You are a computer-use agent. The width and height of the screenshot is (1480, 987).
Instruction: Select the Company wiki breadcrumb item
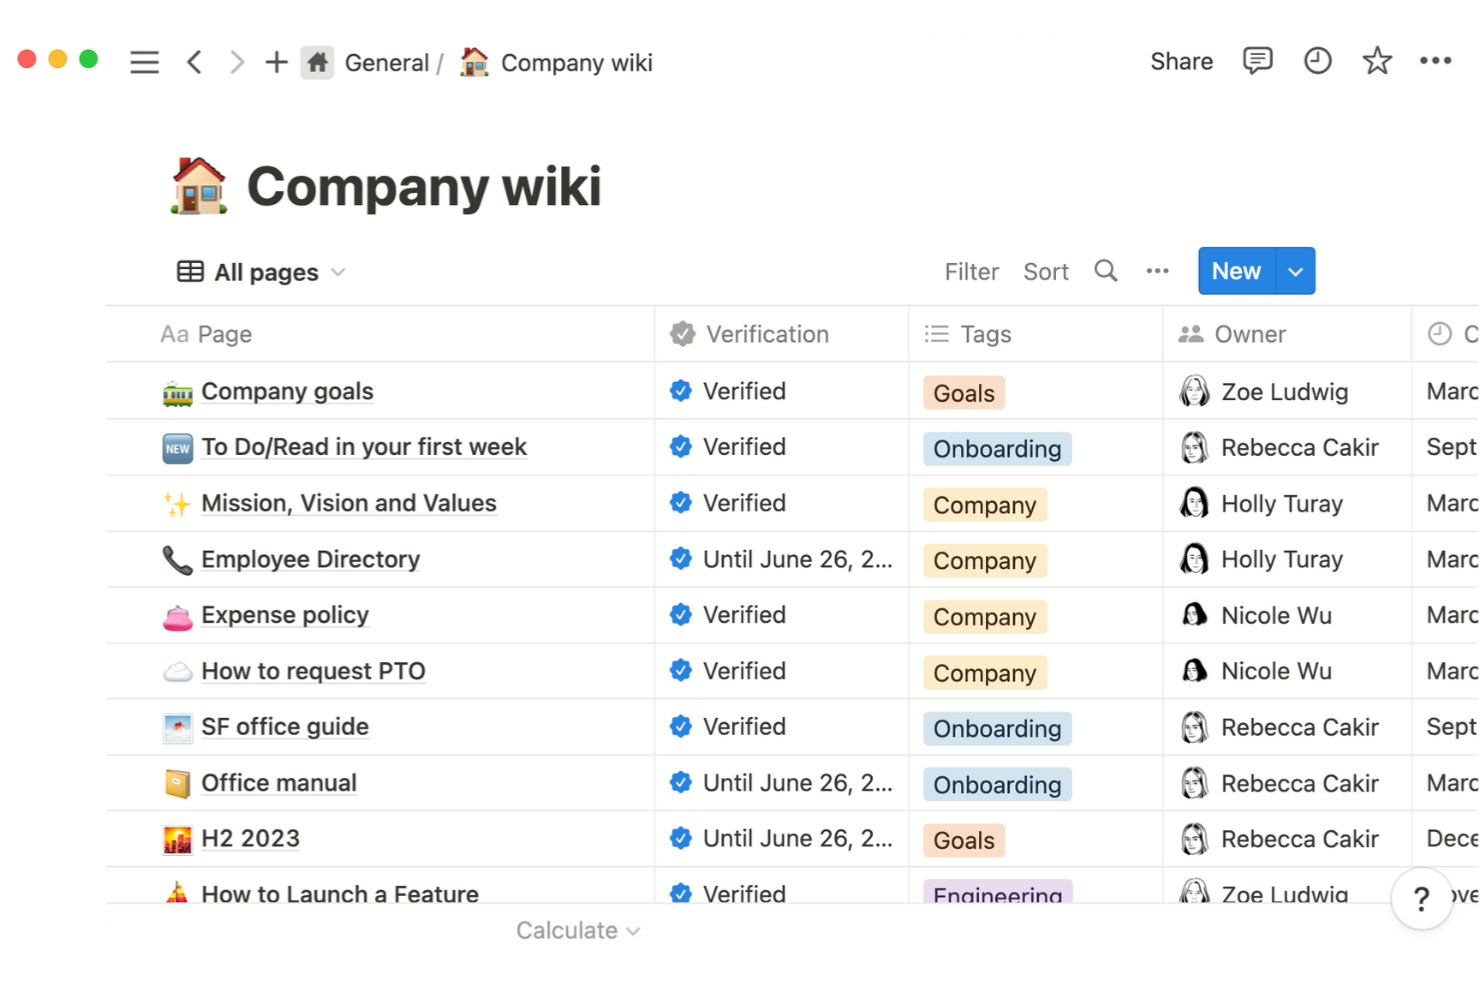577,62
